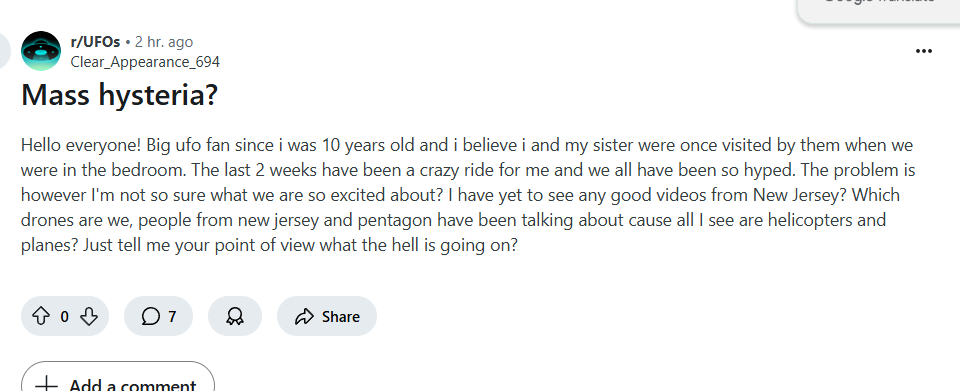Open the r/UFOs subreddit avatar
Screen dimensions: 960x391
click(41, 51)
